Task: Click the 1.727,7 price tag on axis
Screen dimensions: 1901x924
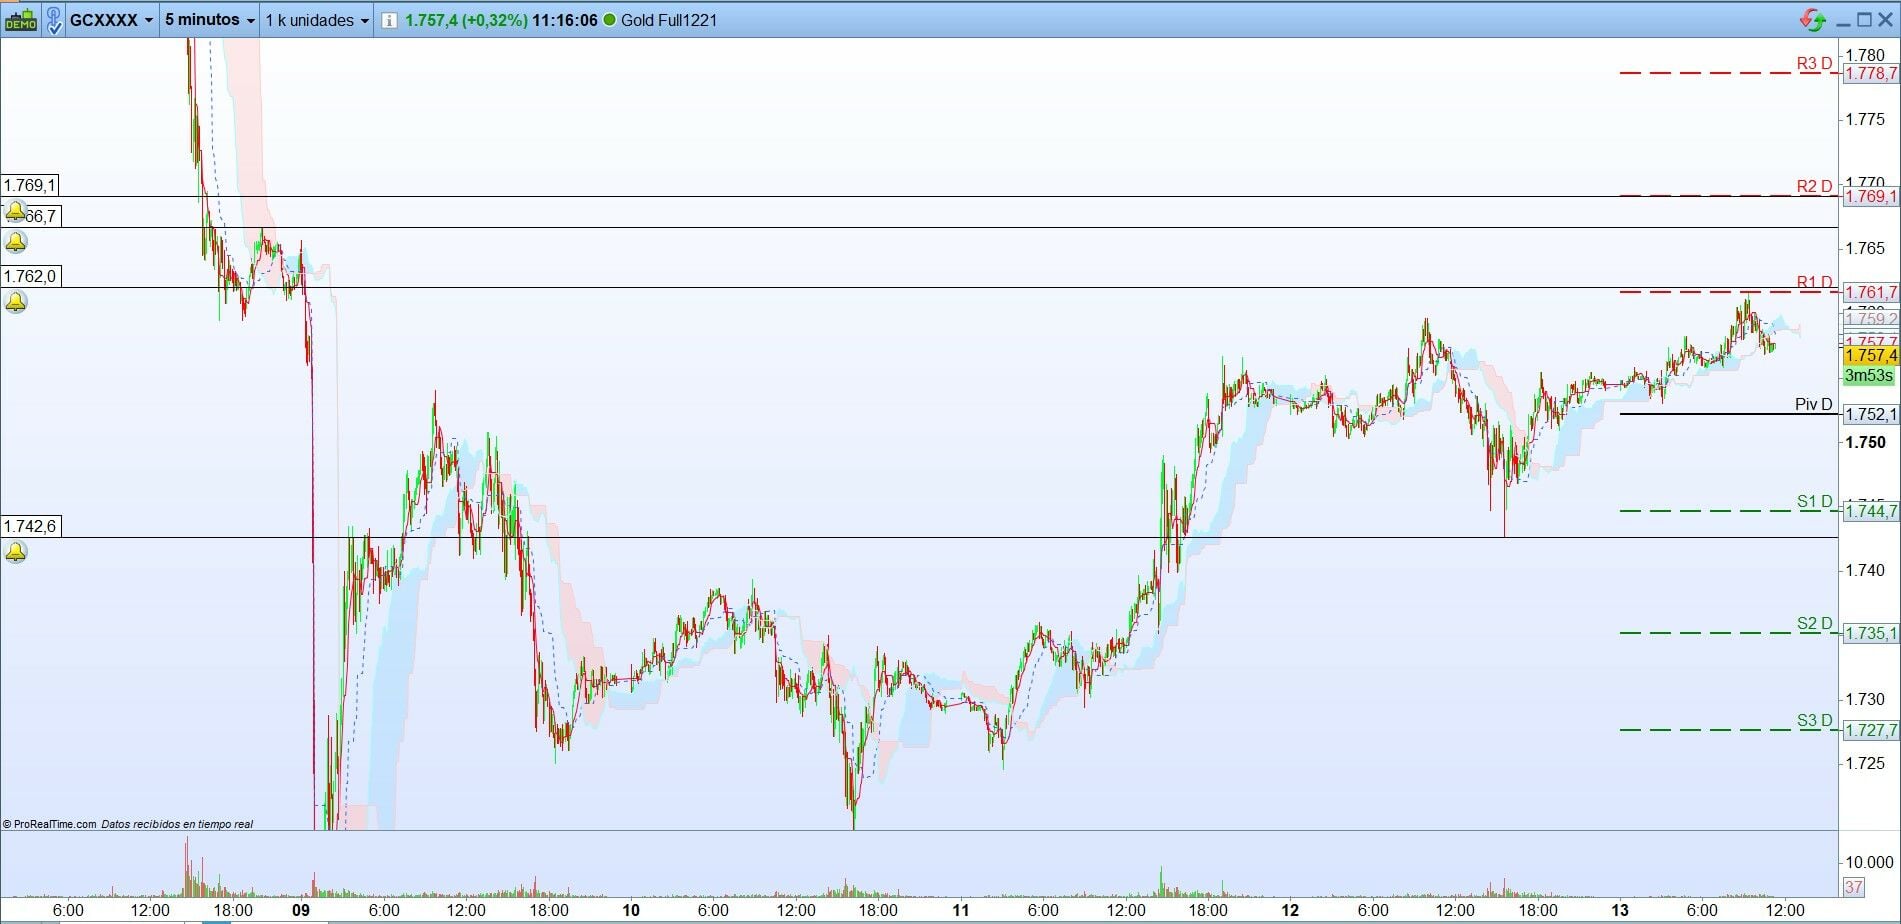Action: pos(1870,731)
